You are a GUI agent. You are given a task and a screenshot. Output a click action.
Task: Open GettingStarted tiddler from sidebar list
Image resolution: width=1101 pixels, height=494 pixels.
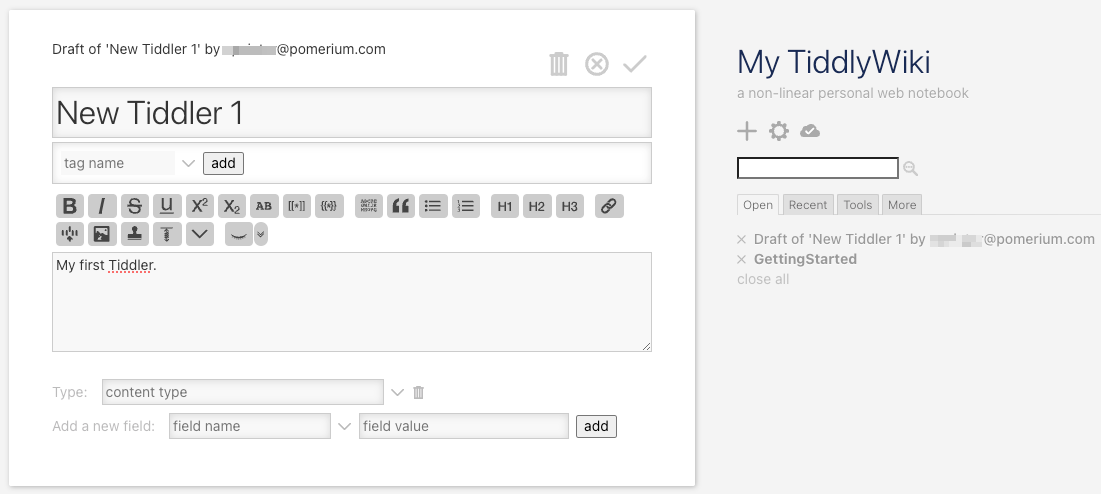pyautogui.click(x=805, y=259)
